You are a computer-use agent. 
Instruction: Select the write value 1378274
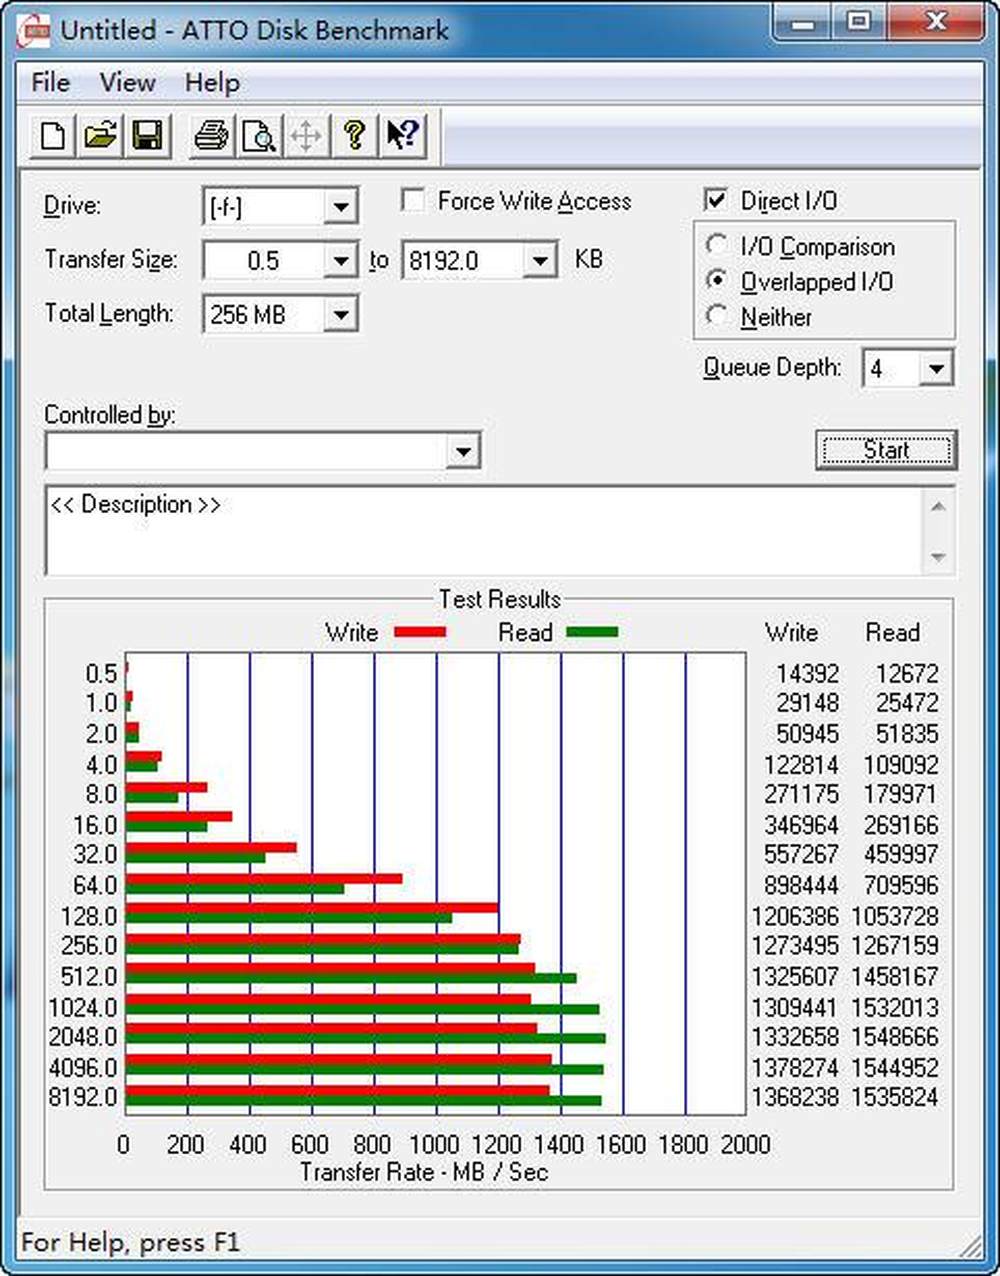pyautogui.click(x=795, y=1067)
